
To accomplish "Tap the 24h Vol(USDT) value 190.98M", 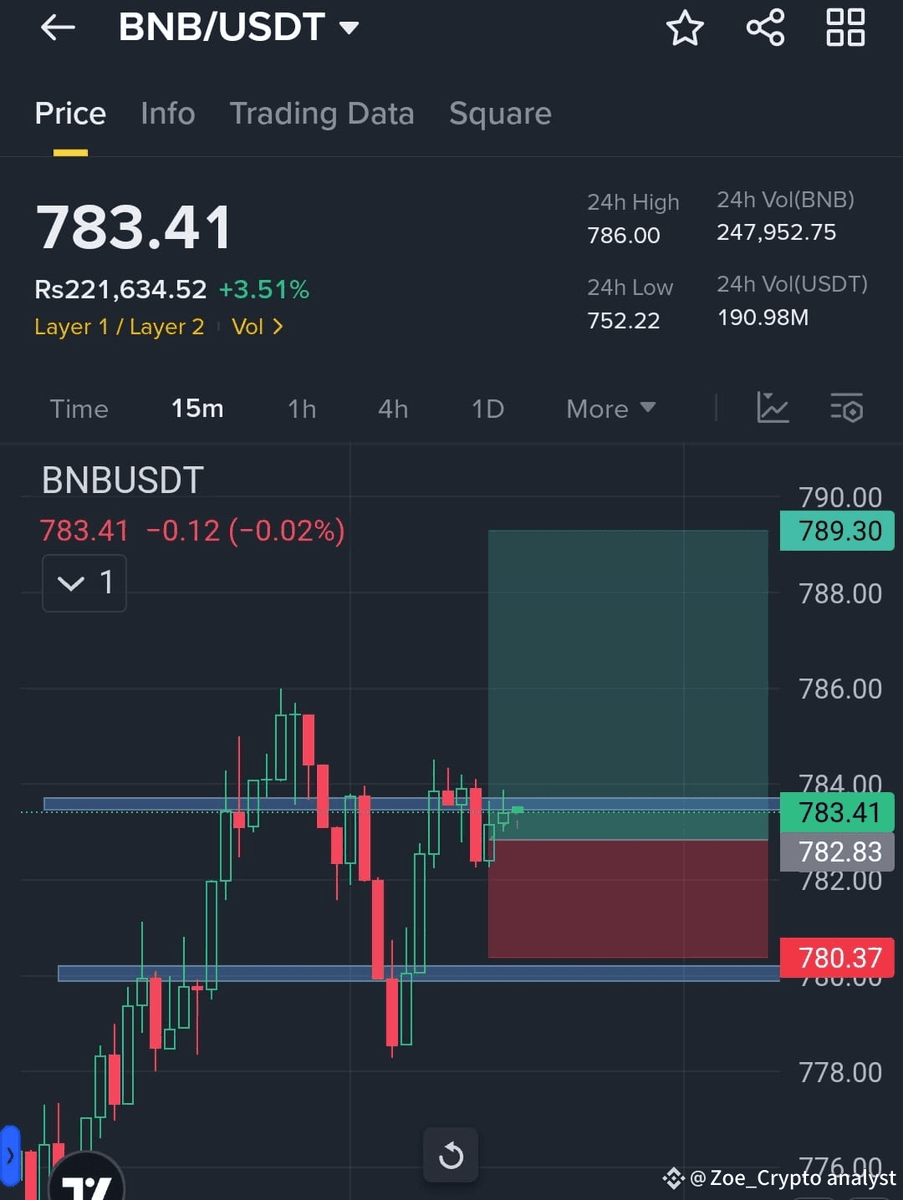I will [x=763, y=318].
